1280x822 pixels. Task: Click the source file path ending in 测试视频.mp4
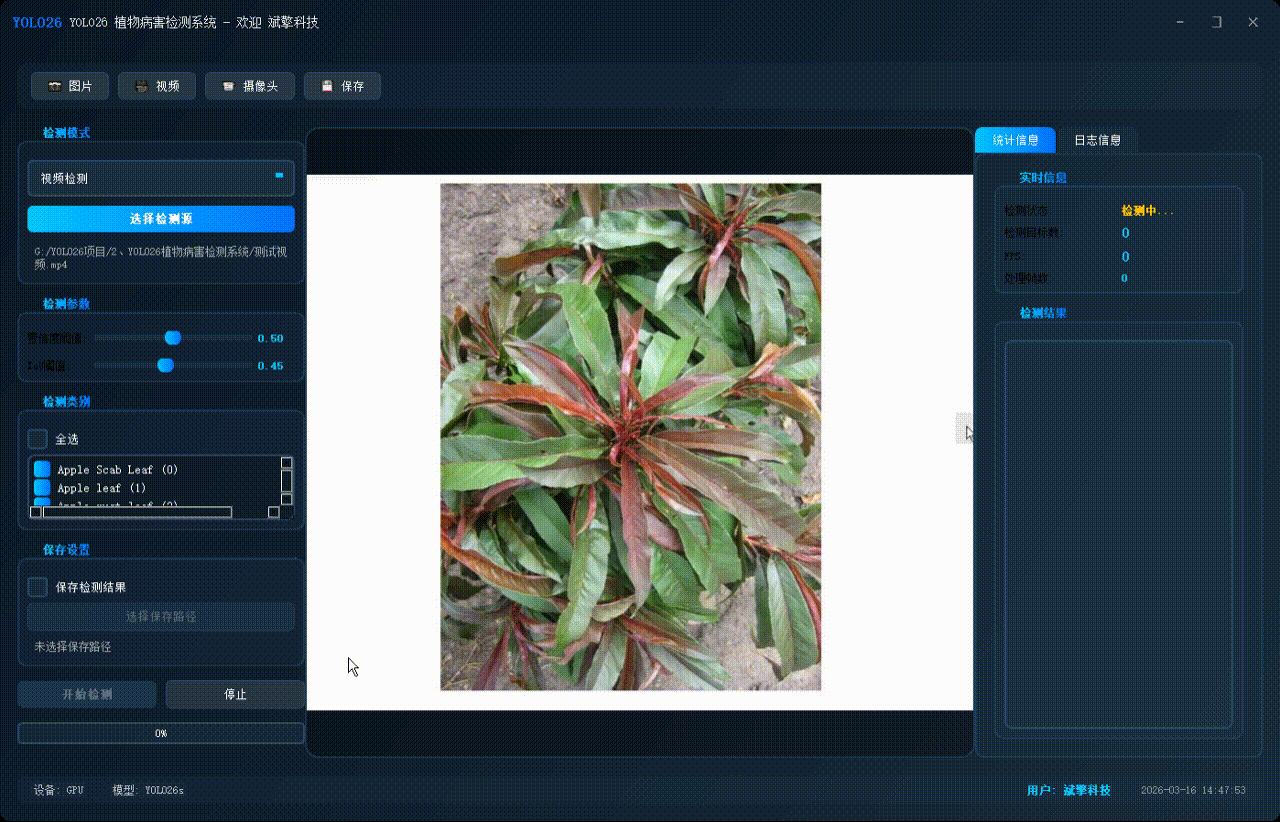pyautogui.click(x=161, y=258)
